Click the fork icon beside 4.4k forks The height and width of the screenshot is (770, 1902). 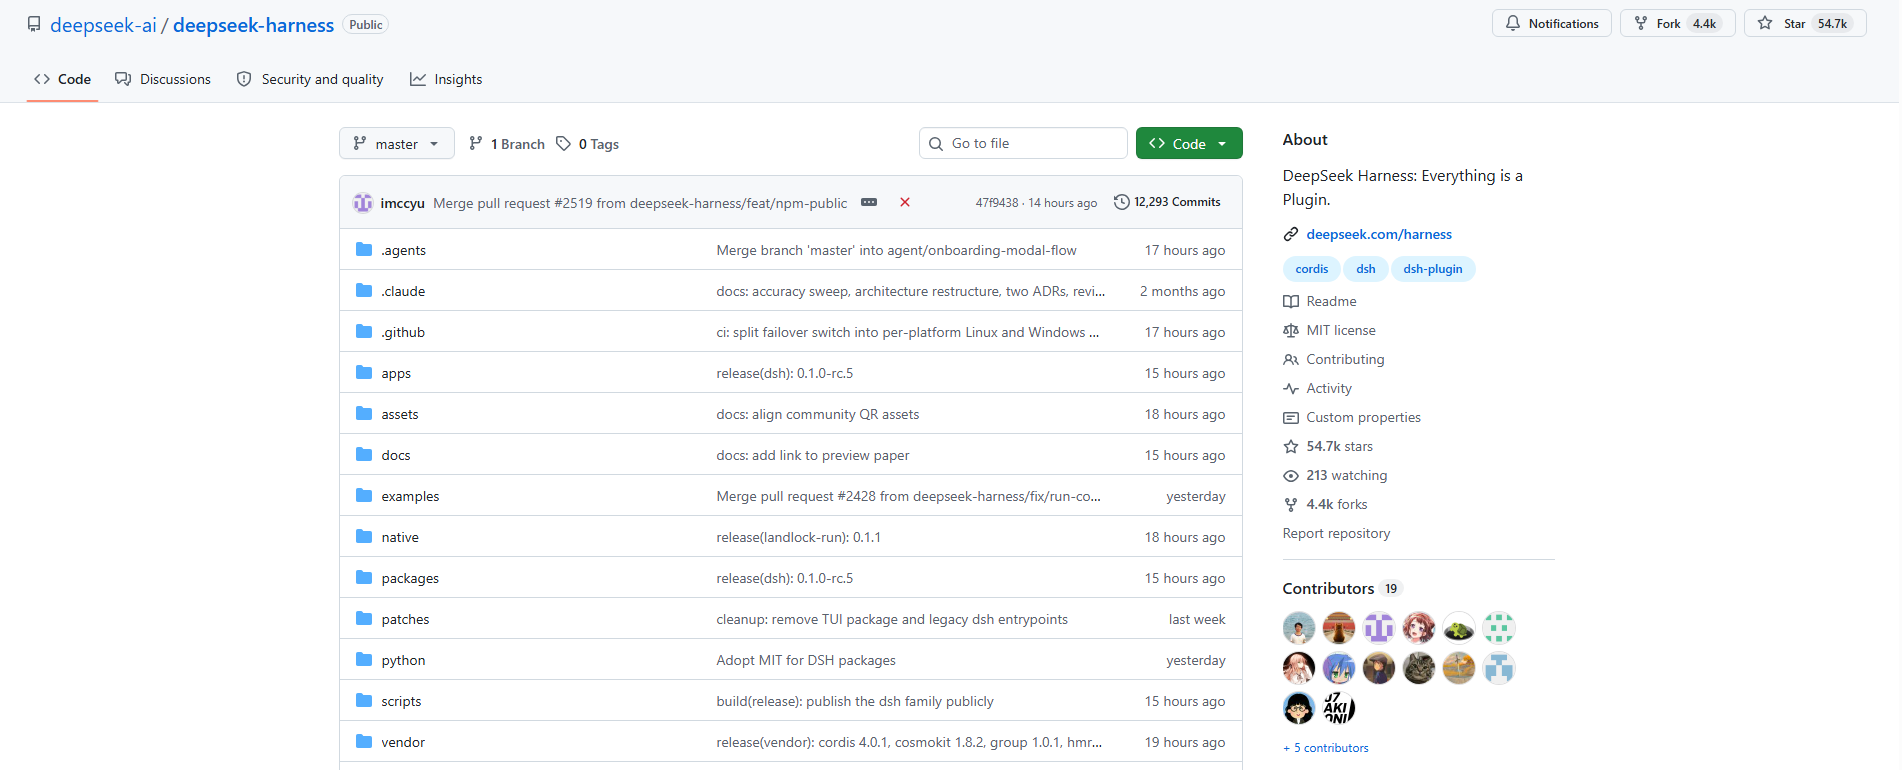(1291, 505)
